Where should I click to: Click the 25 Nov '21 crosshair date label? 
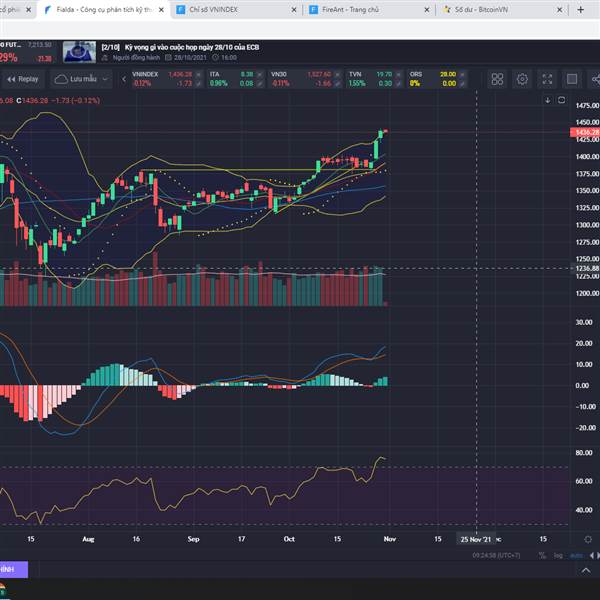pos(476,539)
